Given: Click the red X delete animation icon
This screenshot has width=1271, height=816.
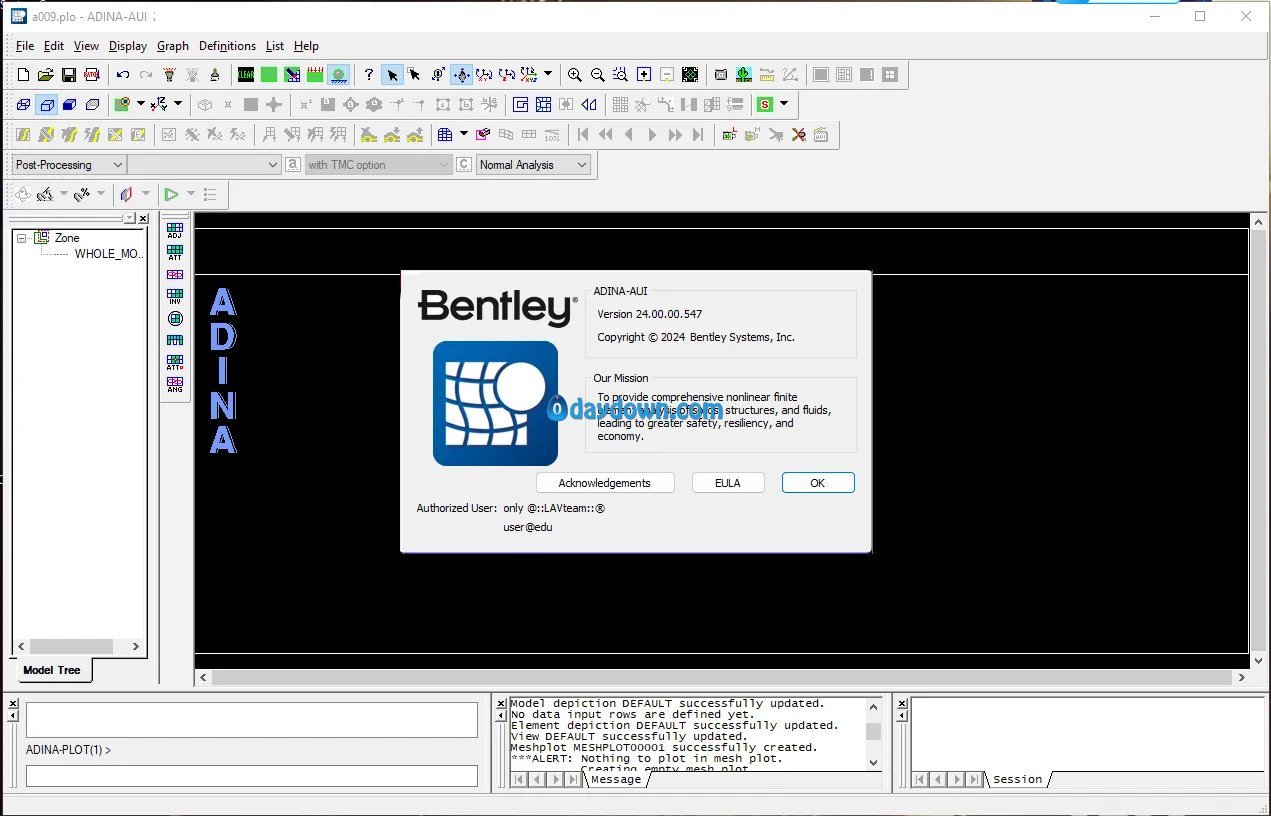Looking at the screenshot, I should tap(798, 134).
